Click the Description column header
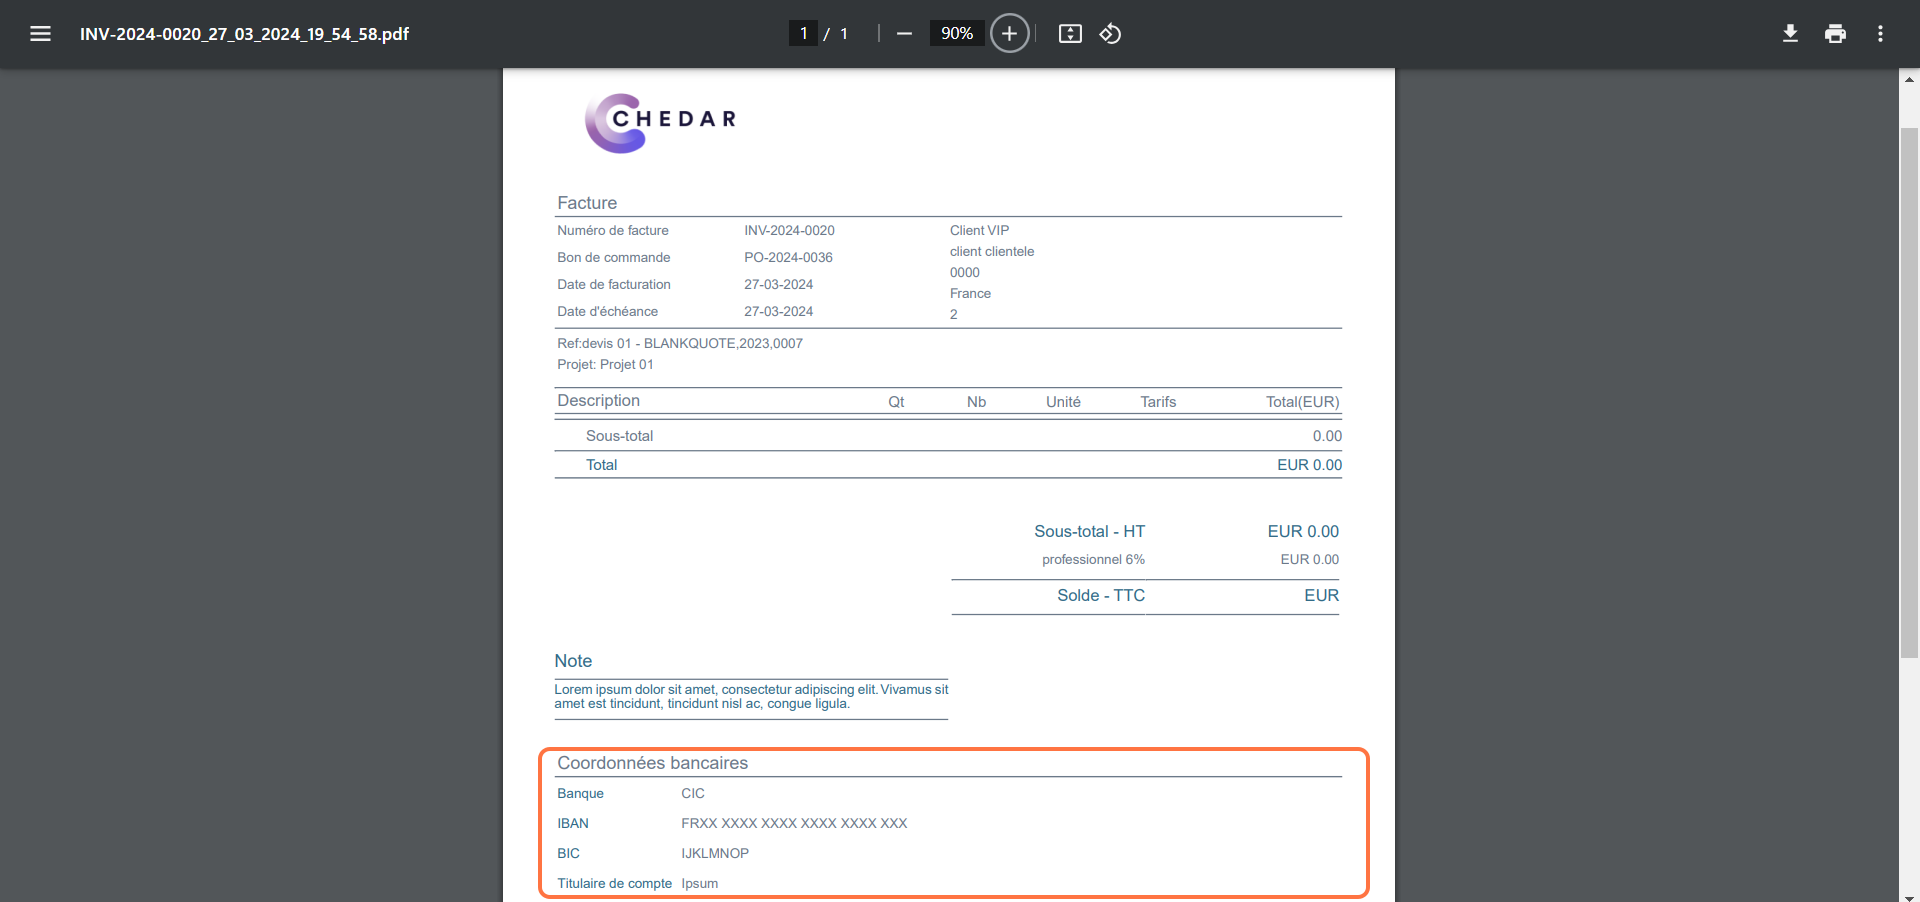The height and width of the screenshot is (902, 1920). (598, 401)
